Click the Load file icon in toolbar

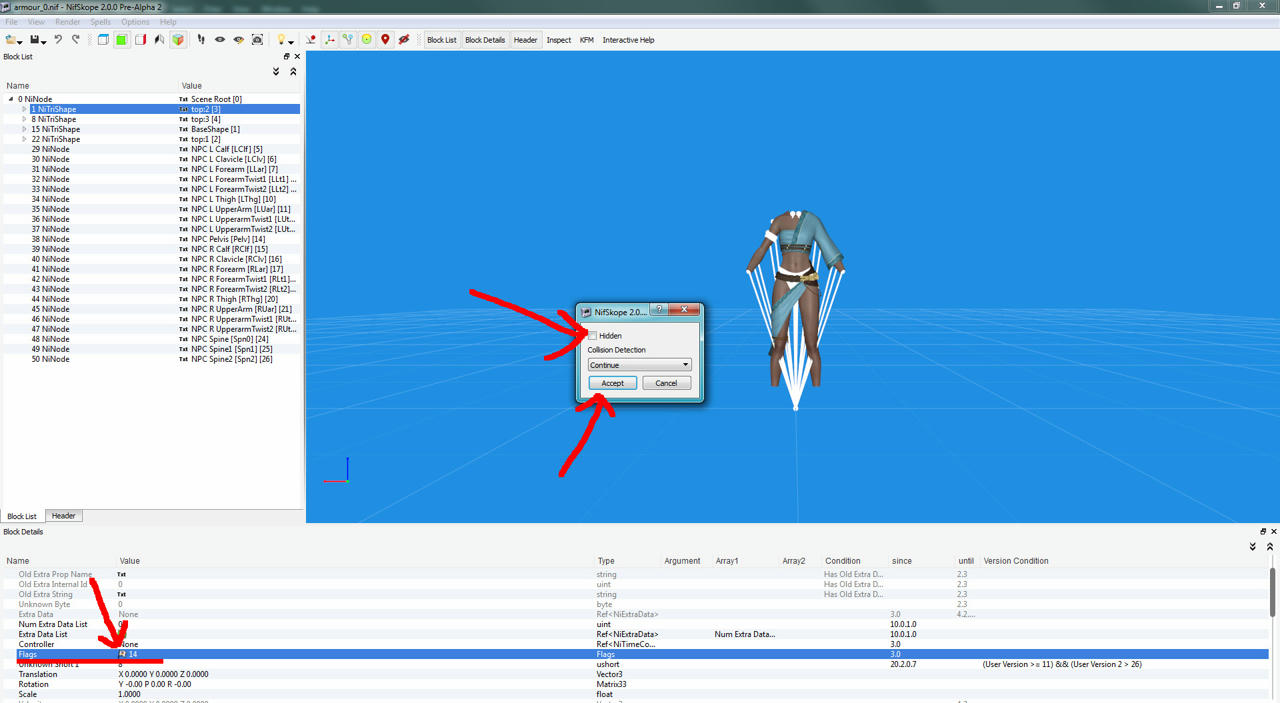click(10, 40)
